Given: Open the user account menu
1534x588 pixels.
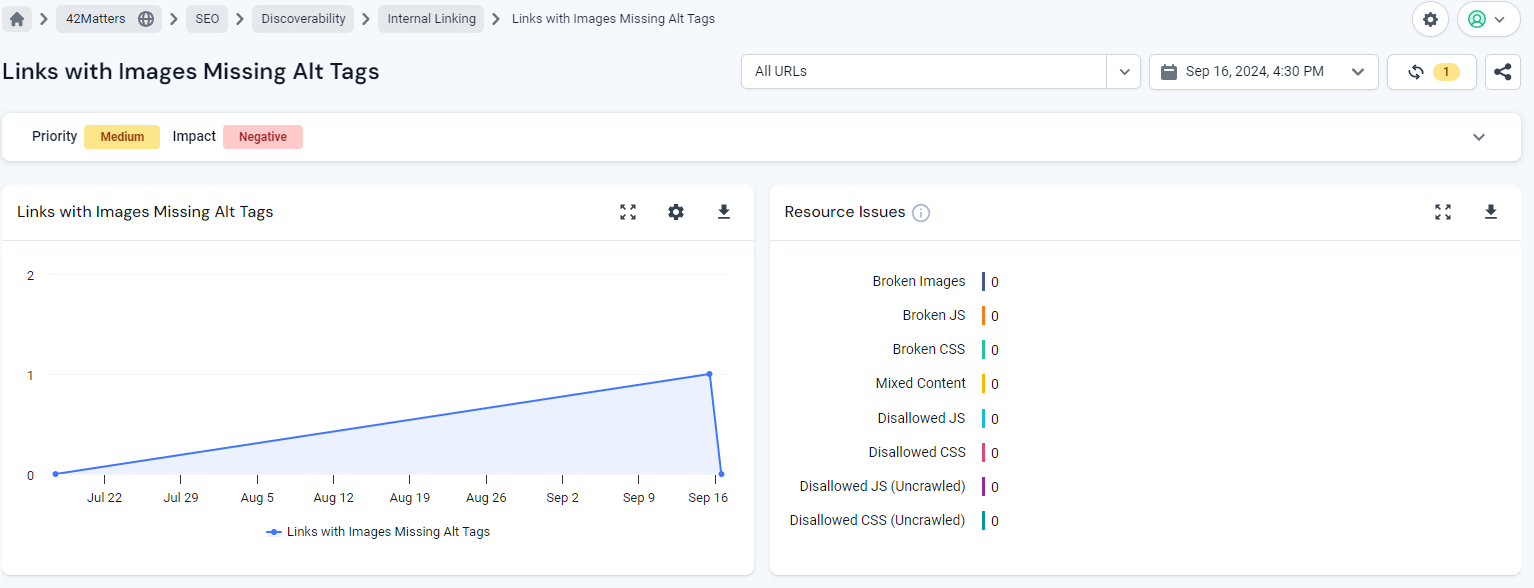Looking at the screenshot, I should click(1488, 19).
